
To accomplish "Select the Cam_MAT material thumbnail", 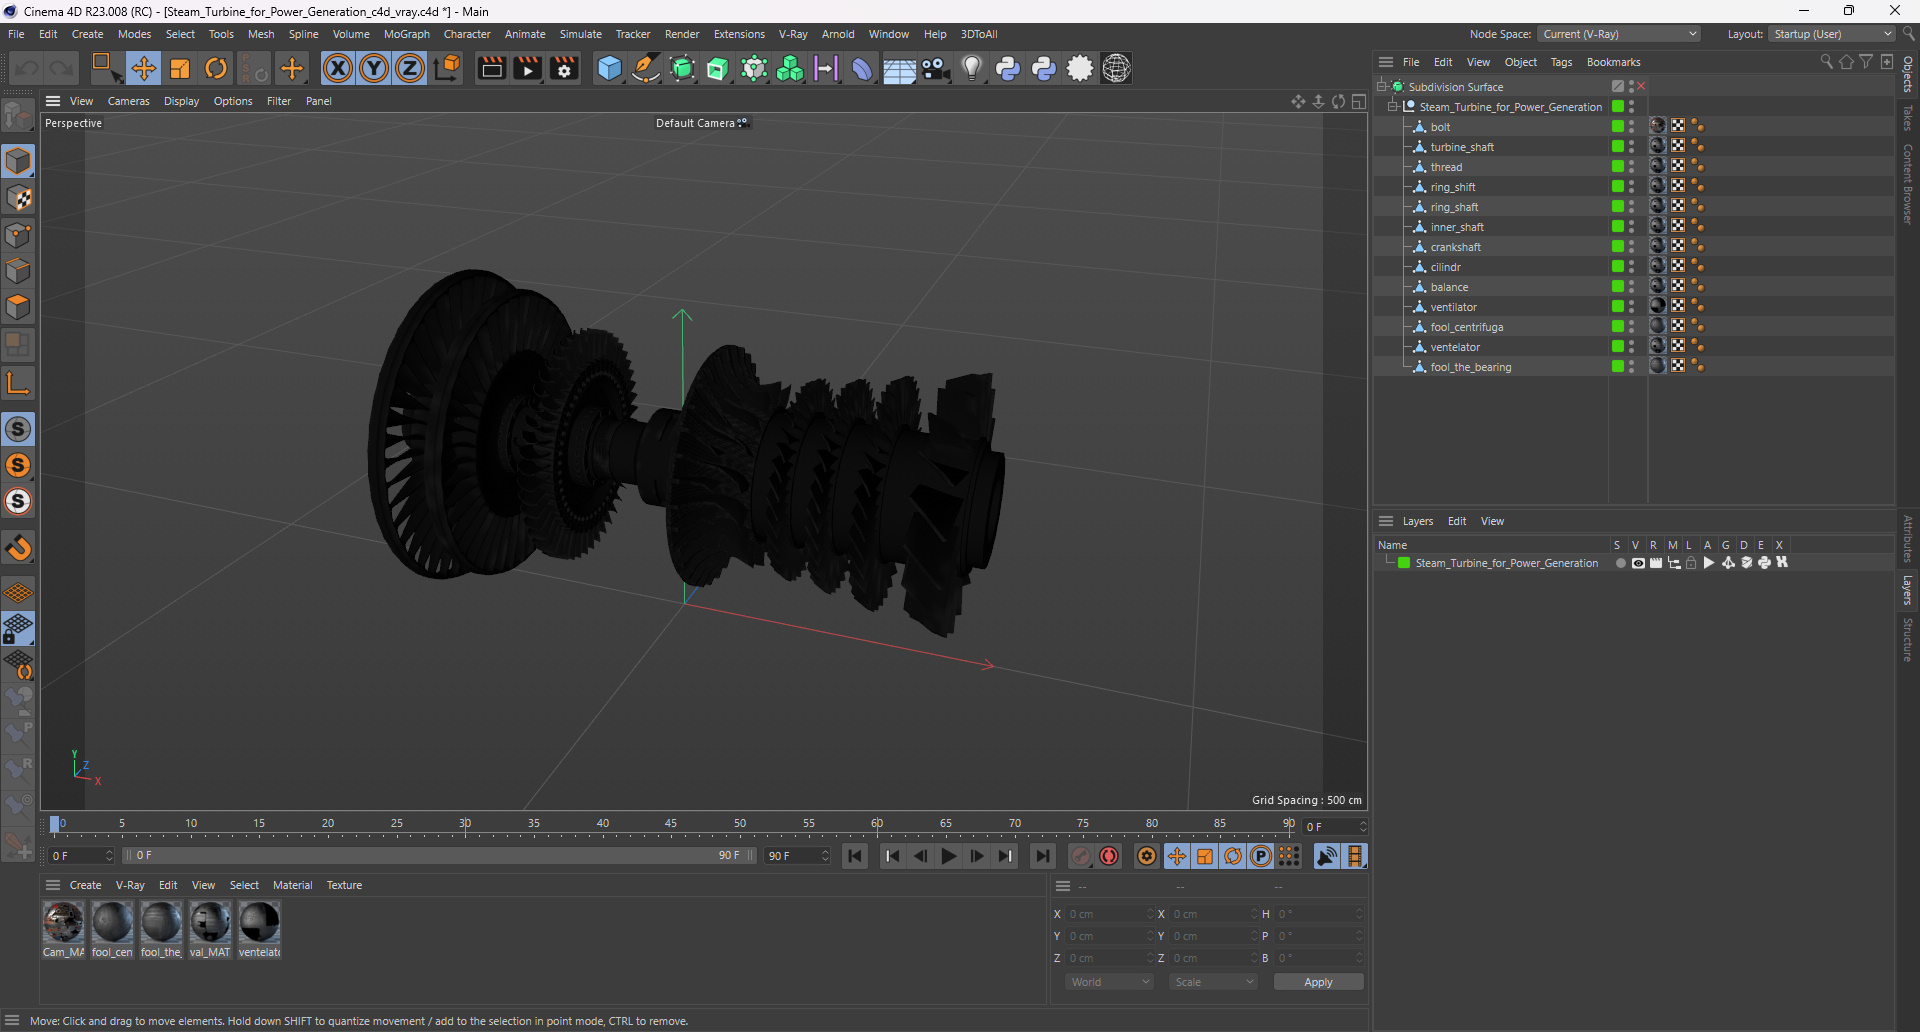I will coord(63,922).
